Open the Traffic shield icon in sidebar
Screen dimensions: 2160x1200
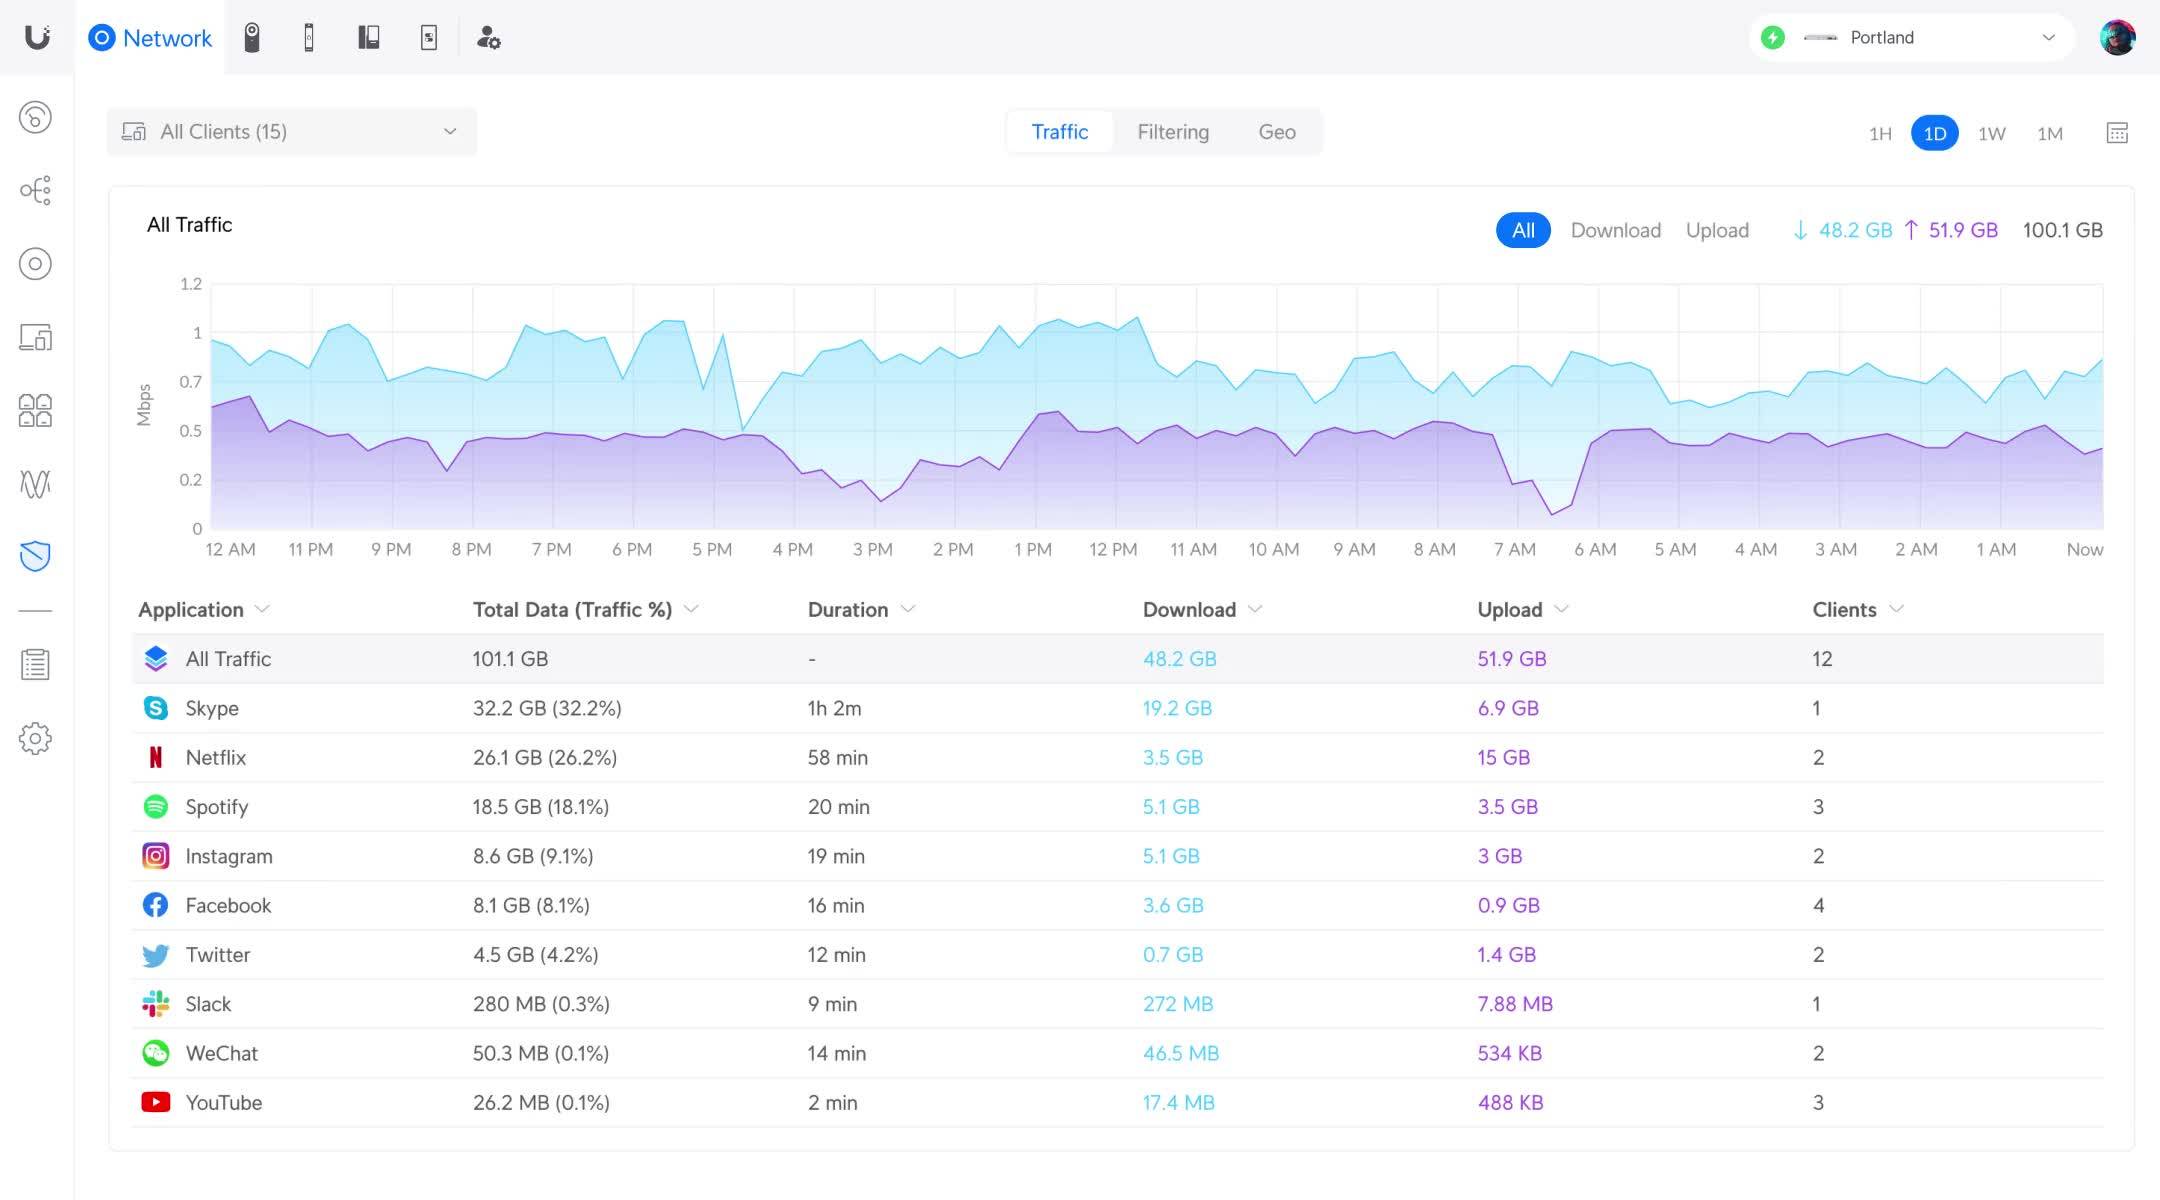click(x=35, y=556)
